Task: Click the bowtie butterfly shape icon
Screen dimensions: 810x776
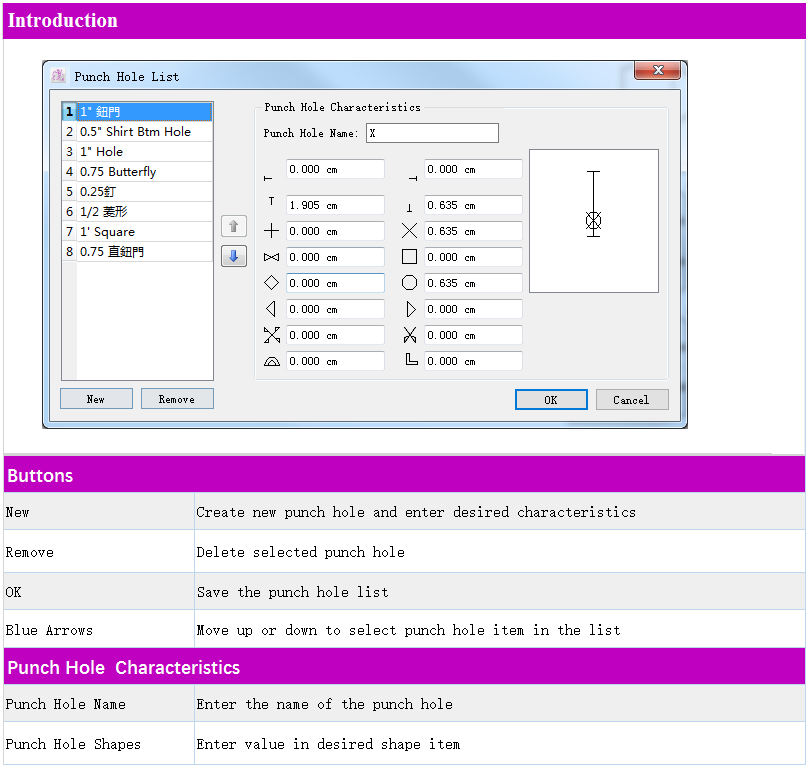Action: 271,257
